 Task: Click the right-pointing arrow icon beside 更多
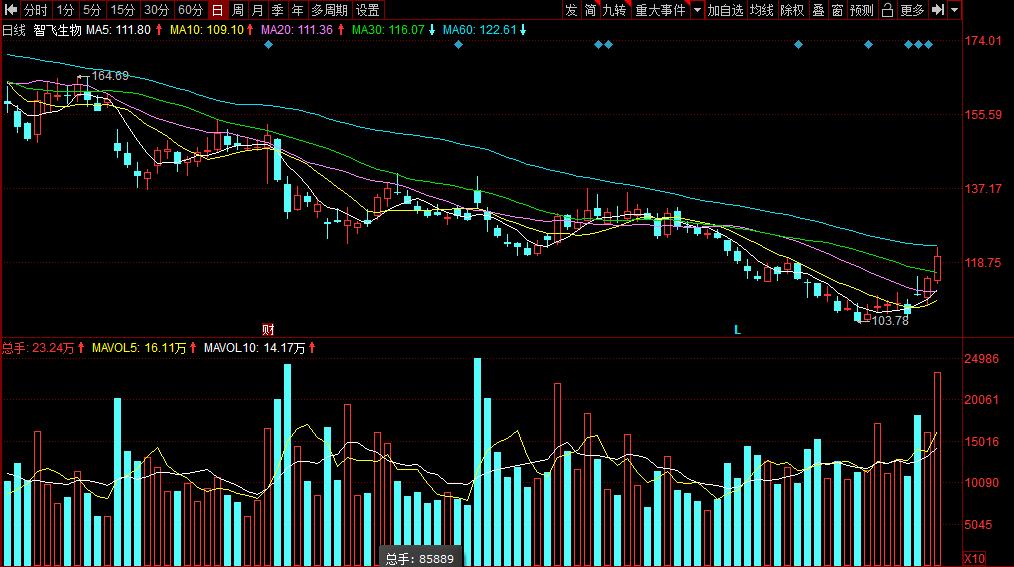coord(937,10)
